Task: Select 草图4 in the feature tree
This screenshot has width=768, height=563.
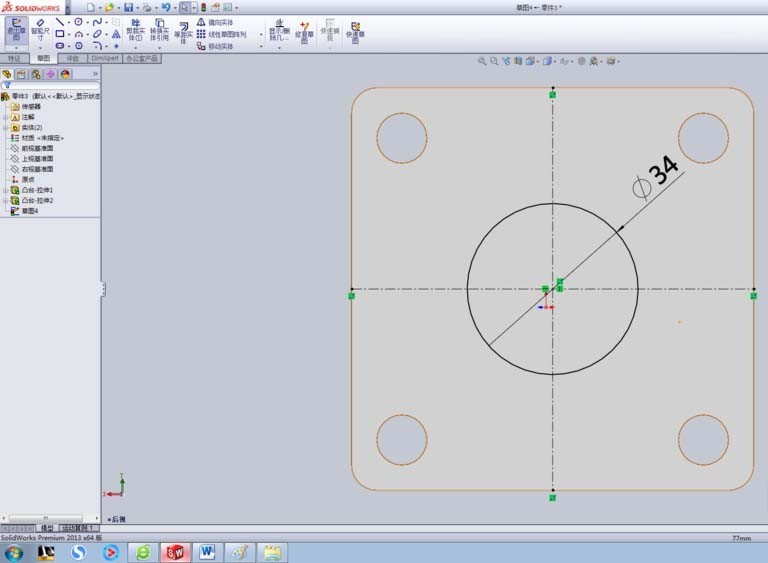Action: pos(29,211)
